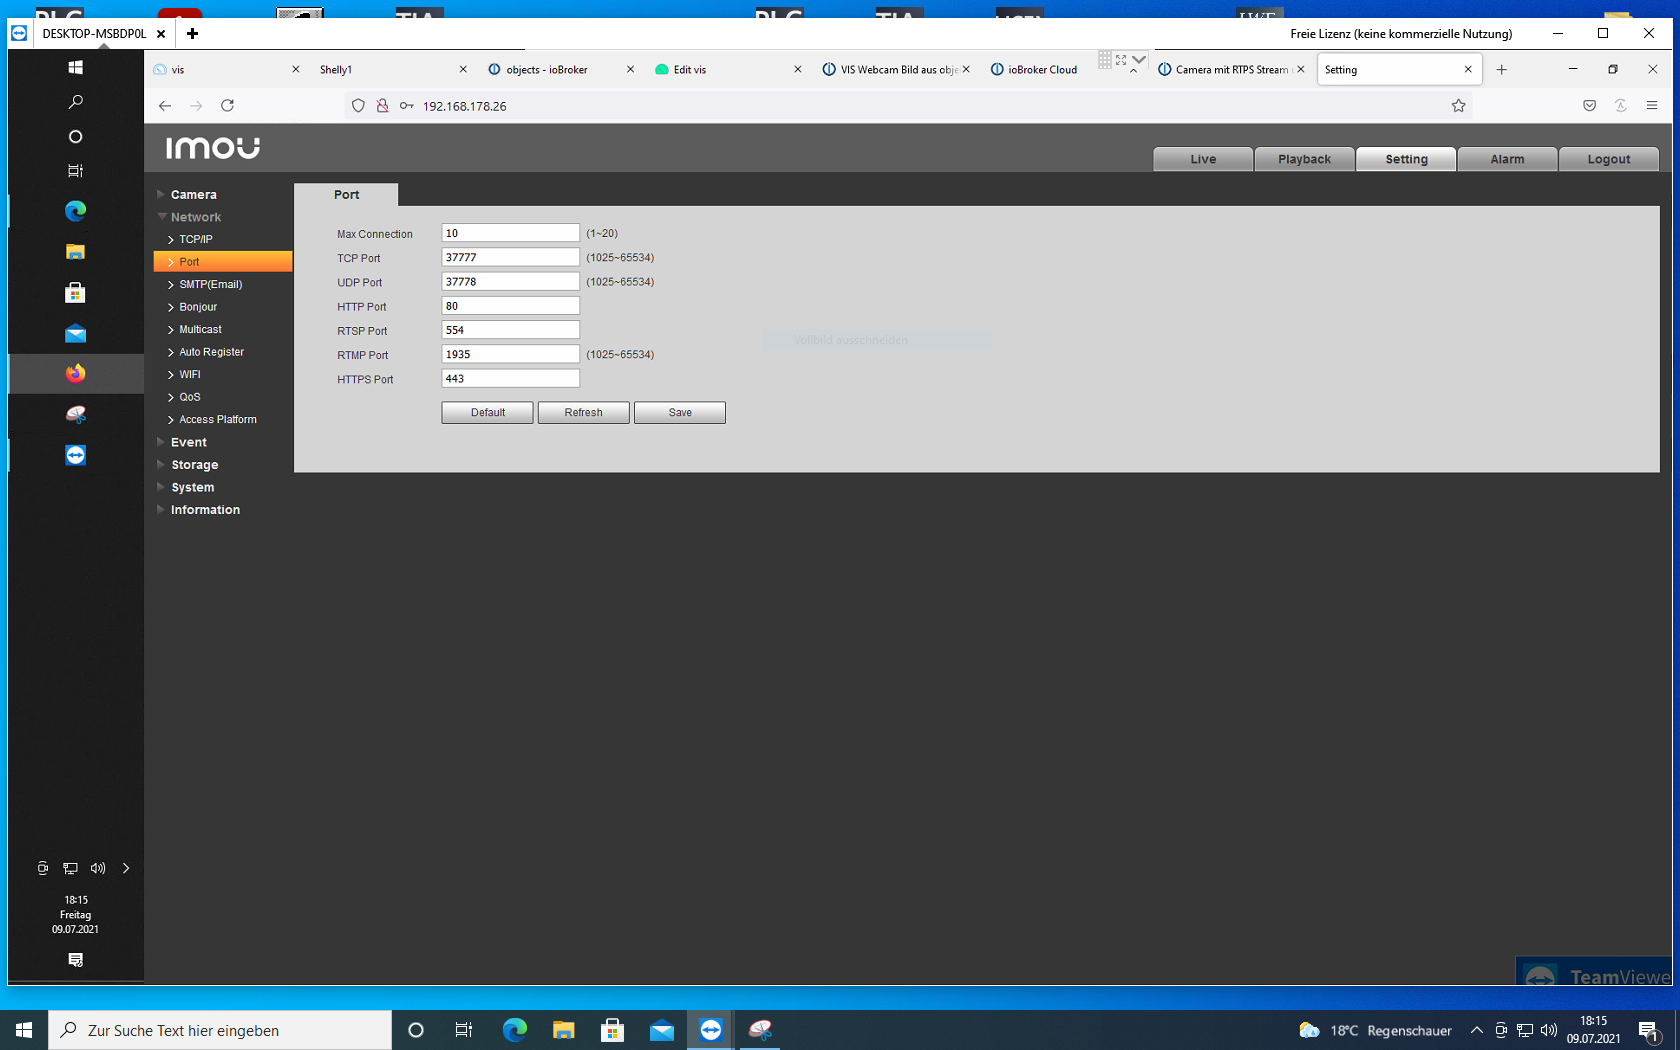Viewport: 1680px width, 1050px height.
Task: Open TCP/IP network settings
Action: (195, 239)
